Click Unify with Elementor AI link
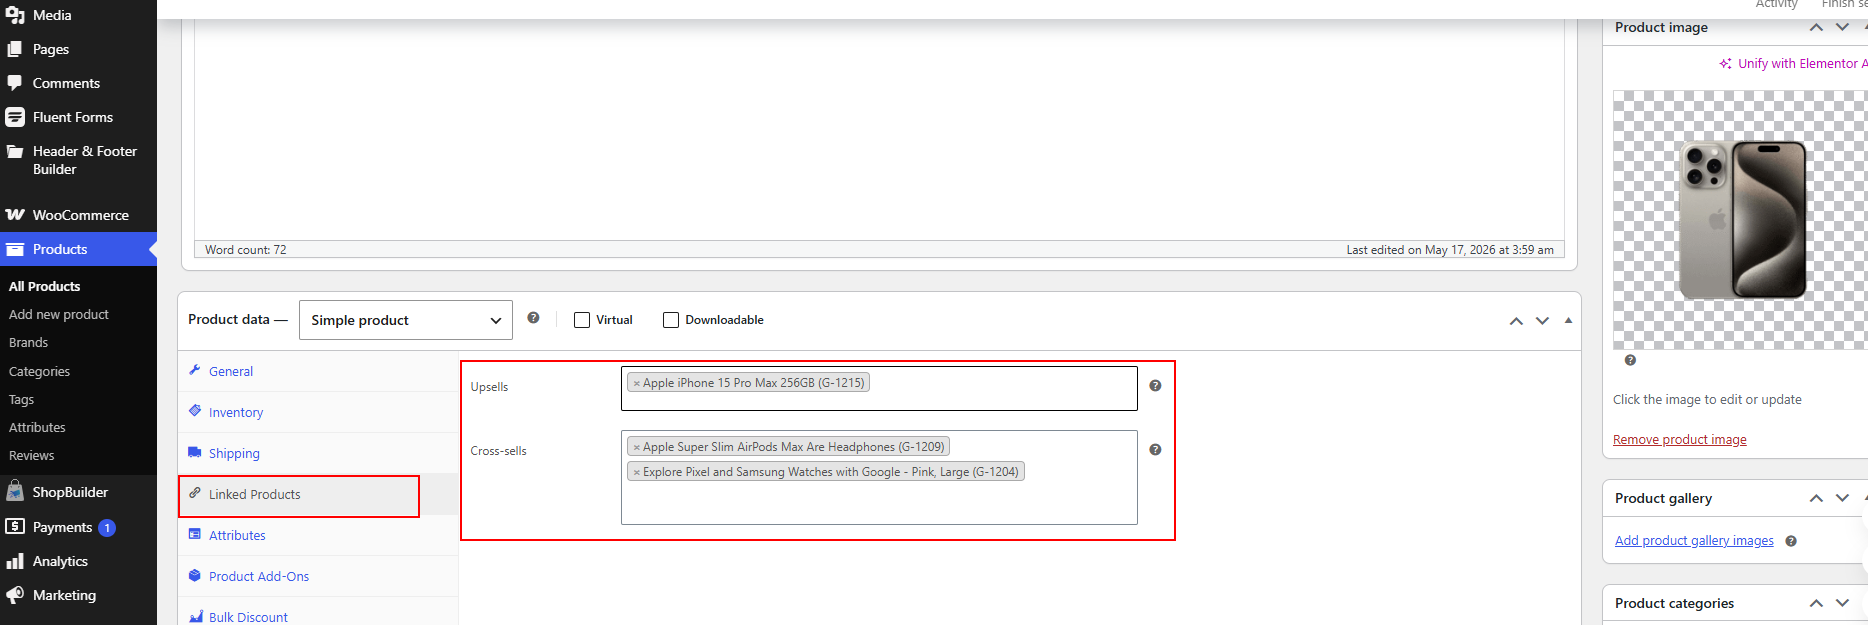The width and height of the screenshot is (1868, 625). [x=1802, y=63]
